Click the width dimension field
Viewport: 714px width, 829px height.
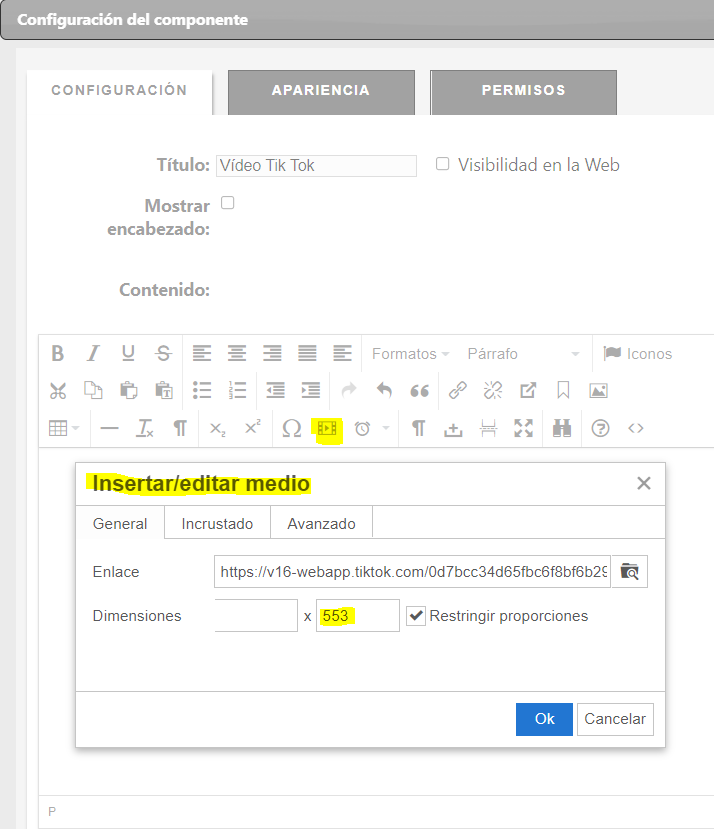tap(256, 615)
